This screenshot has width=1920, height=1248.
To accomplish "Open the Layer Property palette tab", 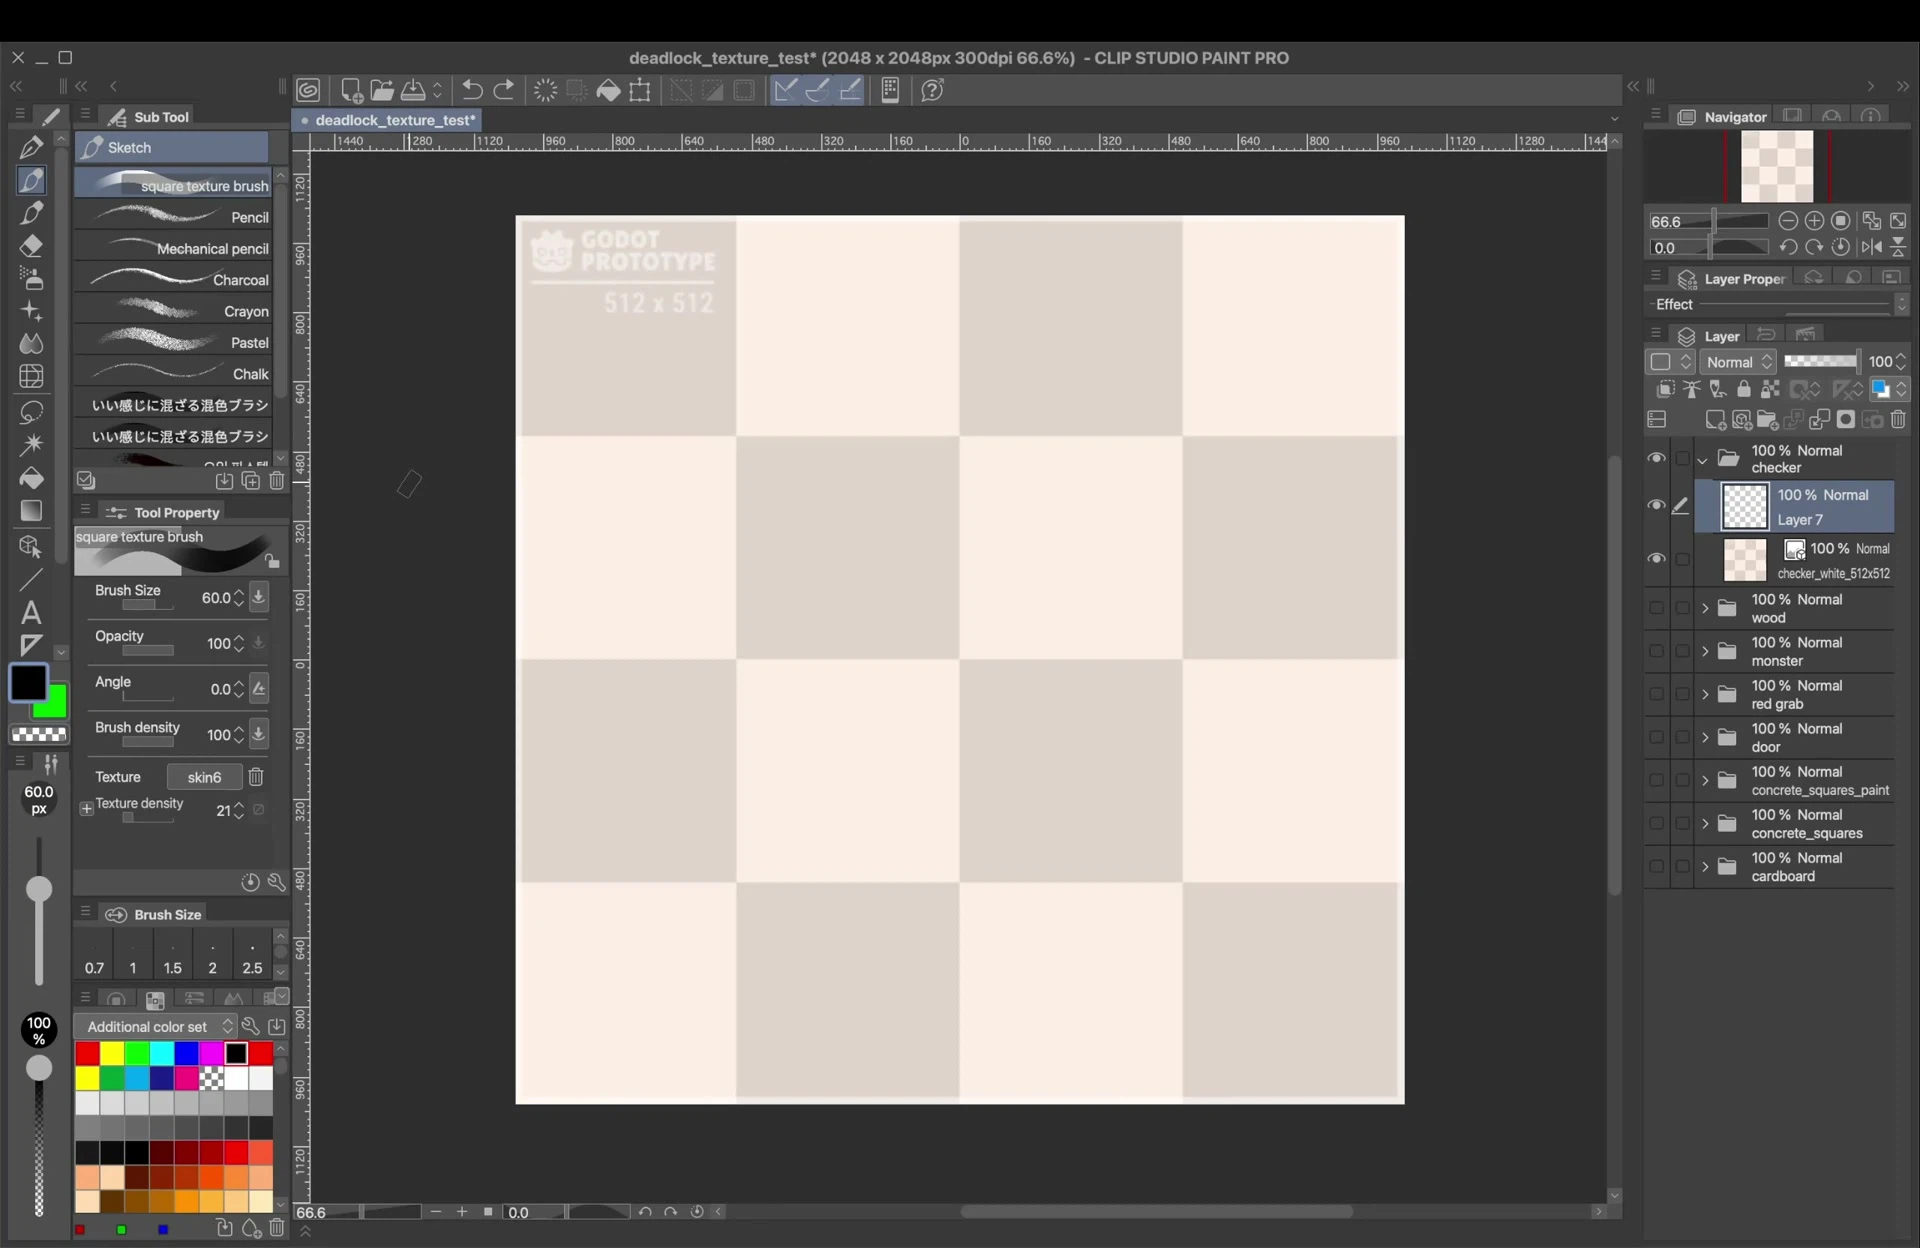I will pyautogui.click(x=1732, y=279).
